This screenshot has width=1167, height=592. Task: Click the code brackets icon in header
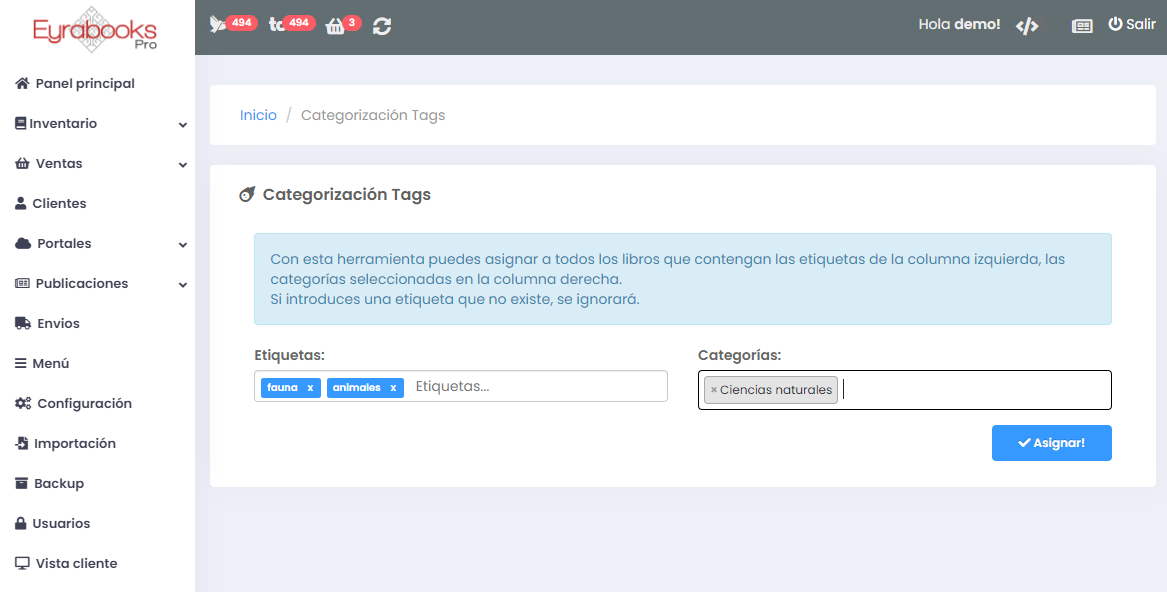pos(1027,26)
